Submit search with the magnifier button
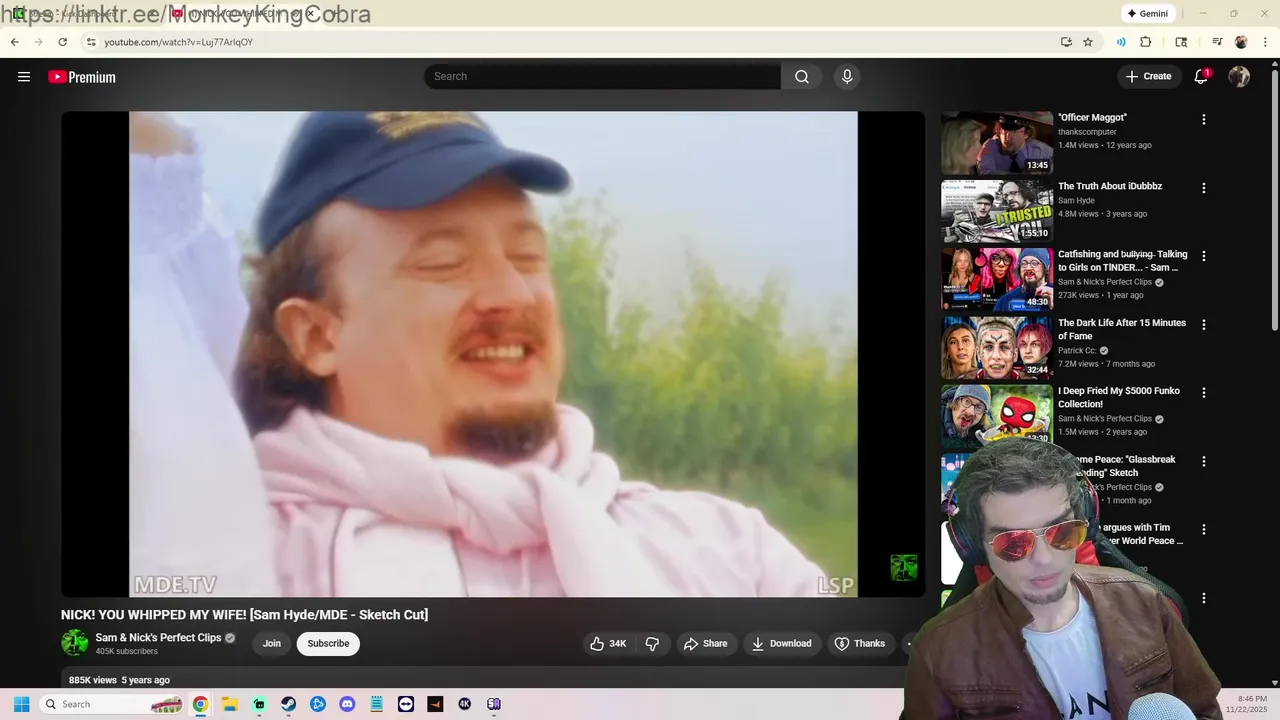The width and height of the screenshot is (1280, 720). point(802,77)
